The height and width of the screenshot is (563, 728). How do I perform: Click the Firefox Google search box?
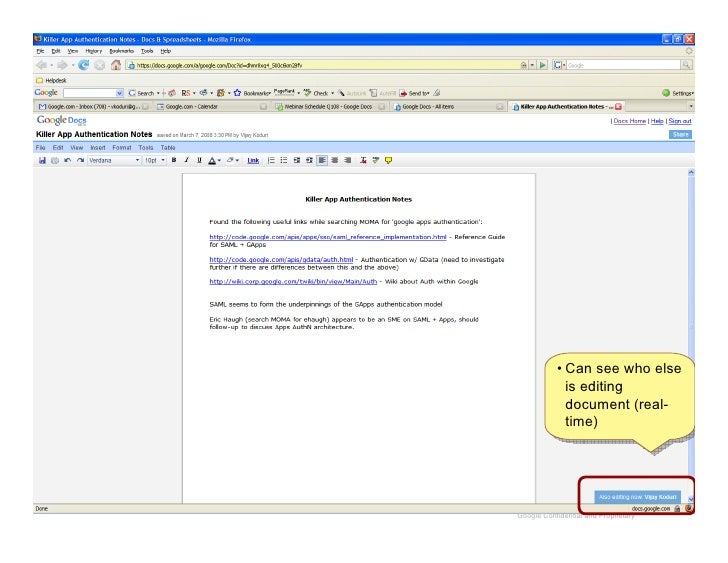point(623,65)
